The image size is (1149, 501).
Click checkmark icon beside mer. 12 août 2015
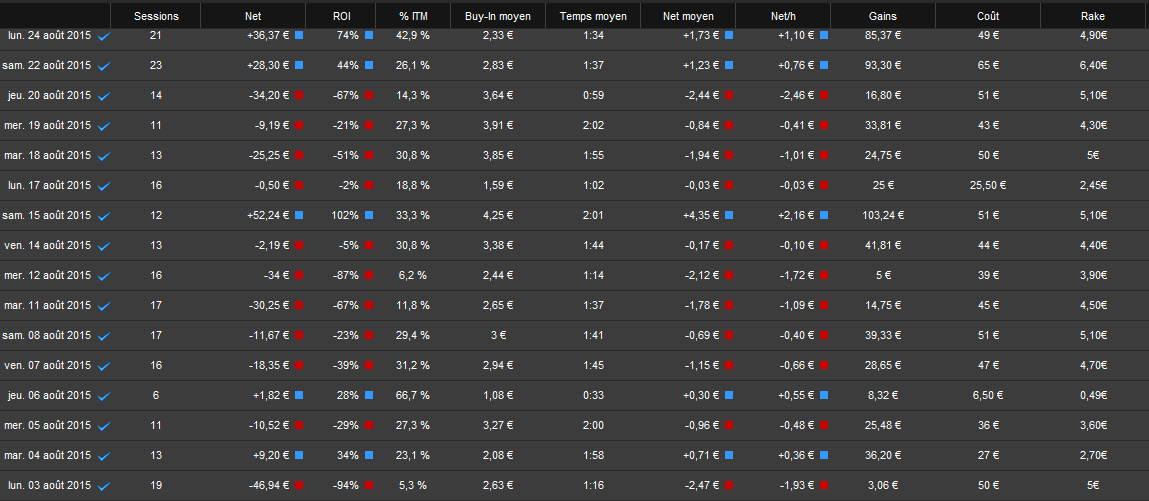104,276
